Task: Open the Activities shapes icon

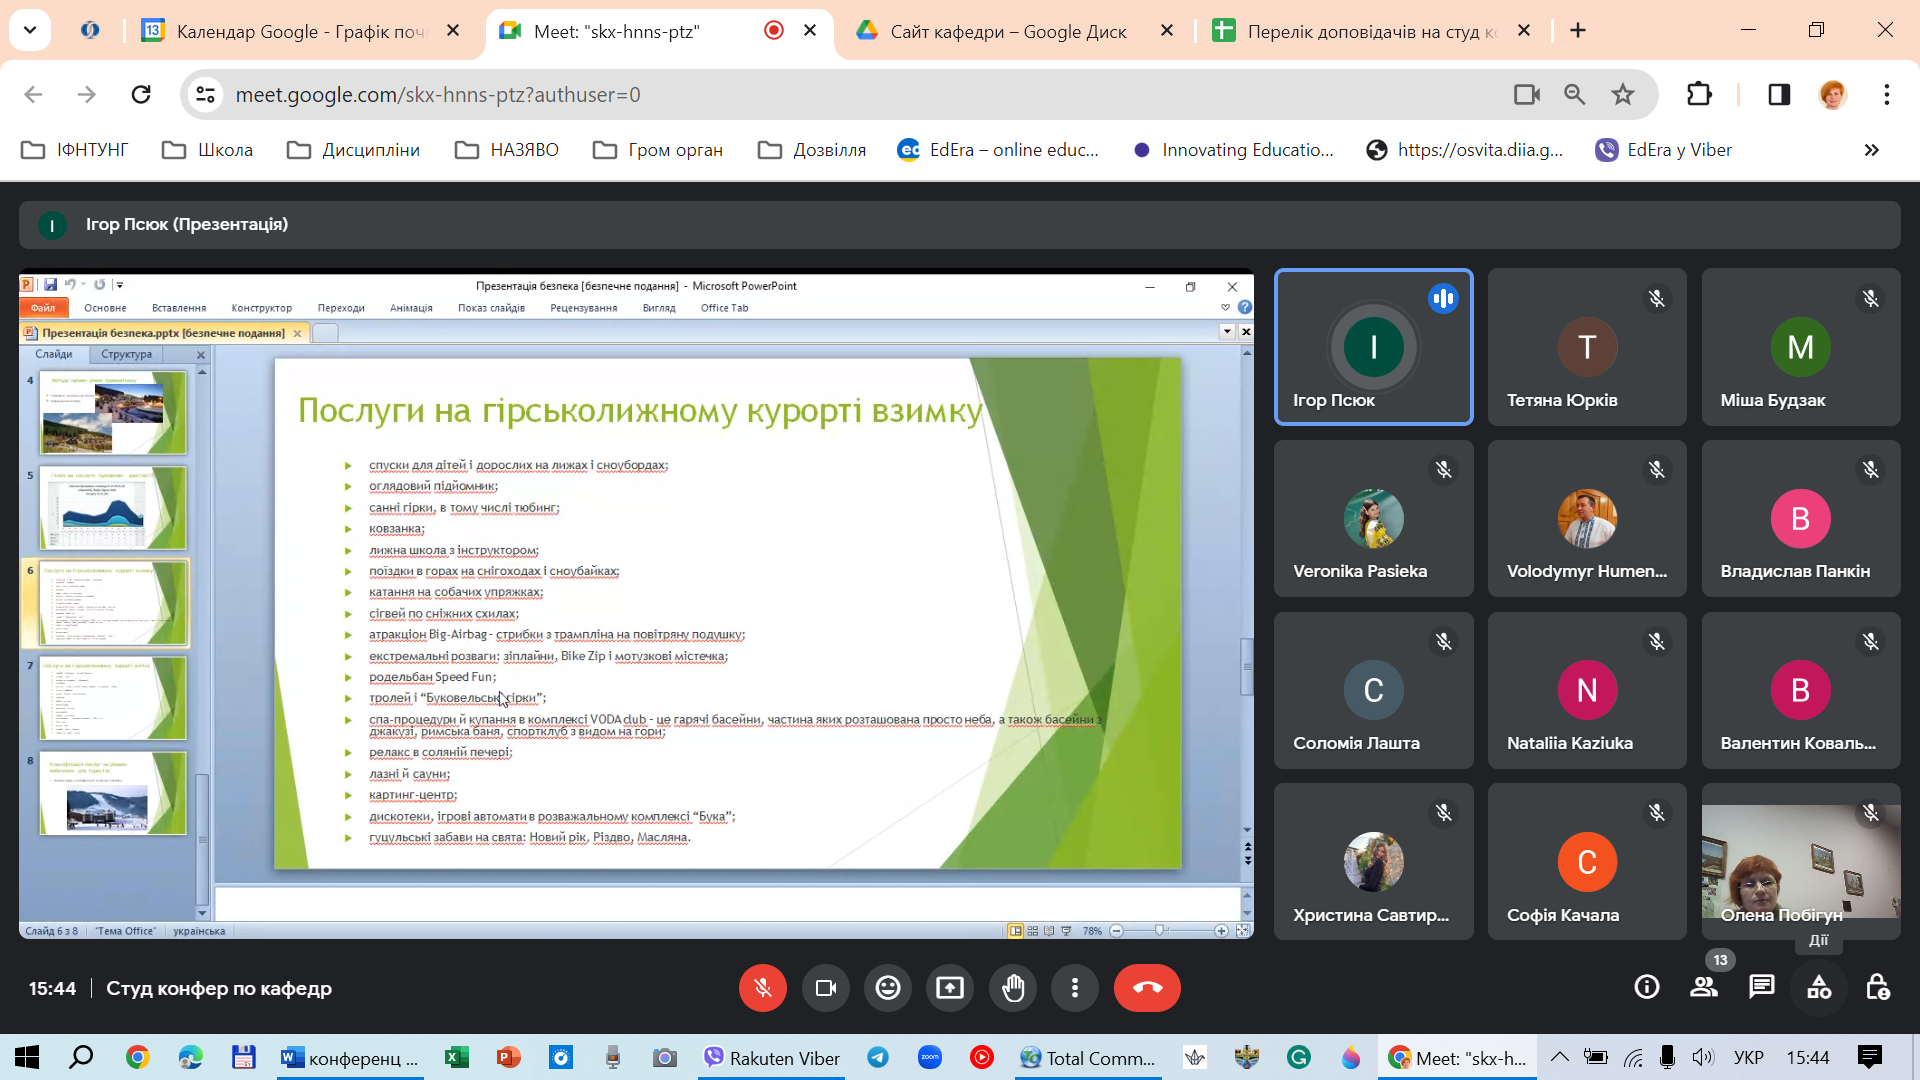Action: 1819,988
